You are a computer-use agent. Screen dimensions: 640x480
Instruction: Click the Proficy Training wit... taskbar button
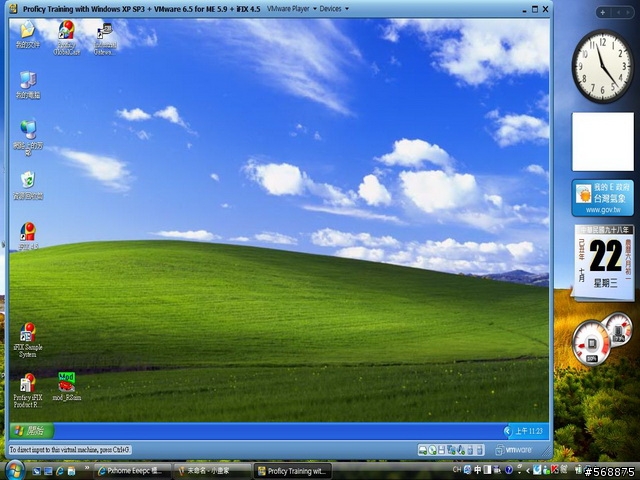(292, 471)
